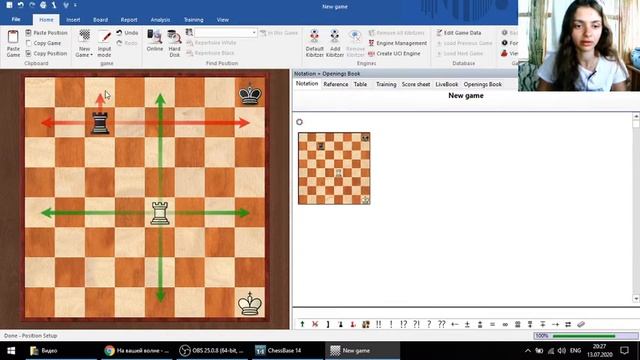Click the end variation bracket icon
Image resolution: width=640 pixels, height=360 pixels.
pyautogui.click(x=328, y=324)
